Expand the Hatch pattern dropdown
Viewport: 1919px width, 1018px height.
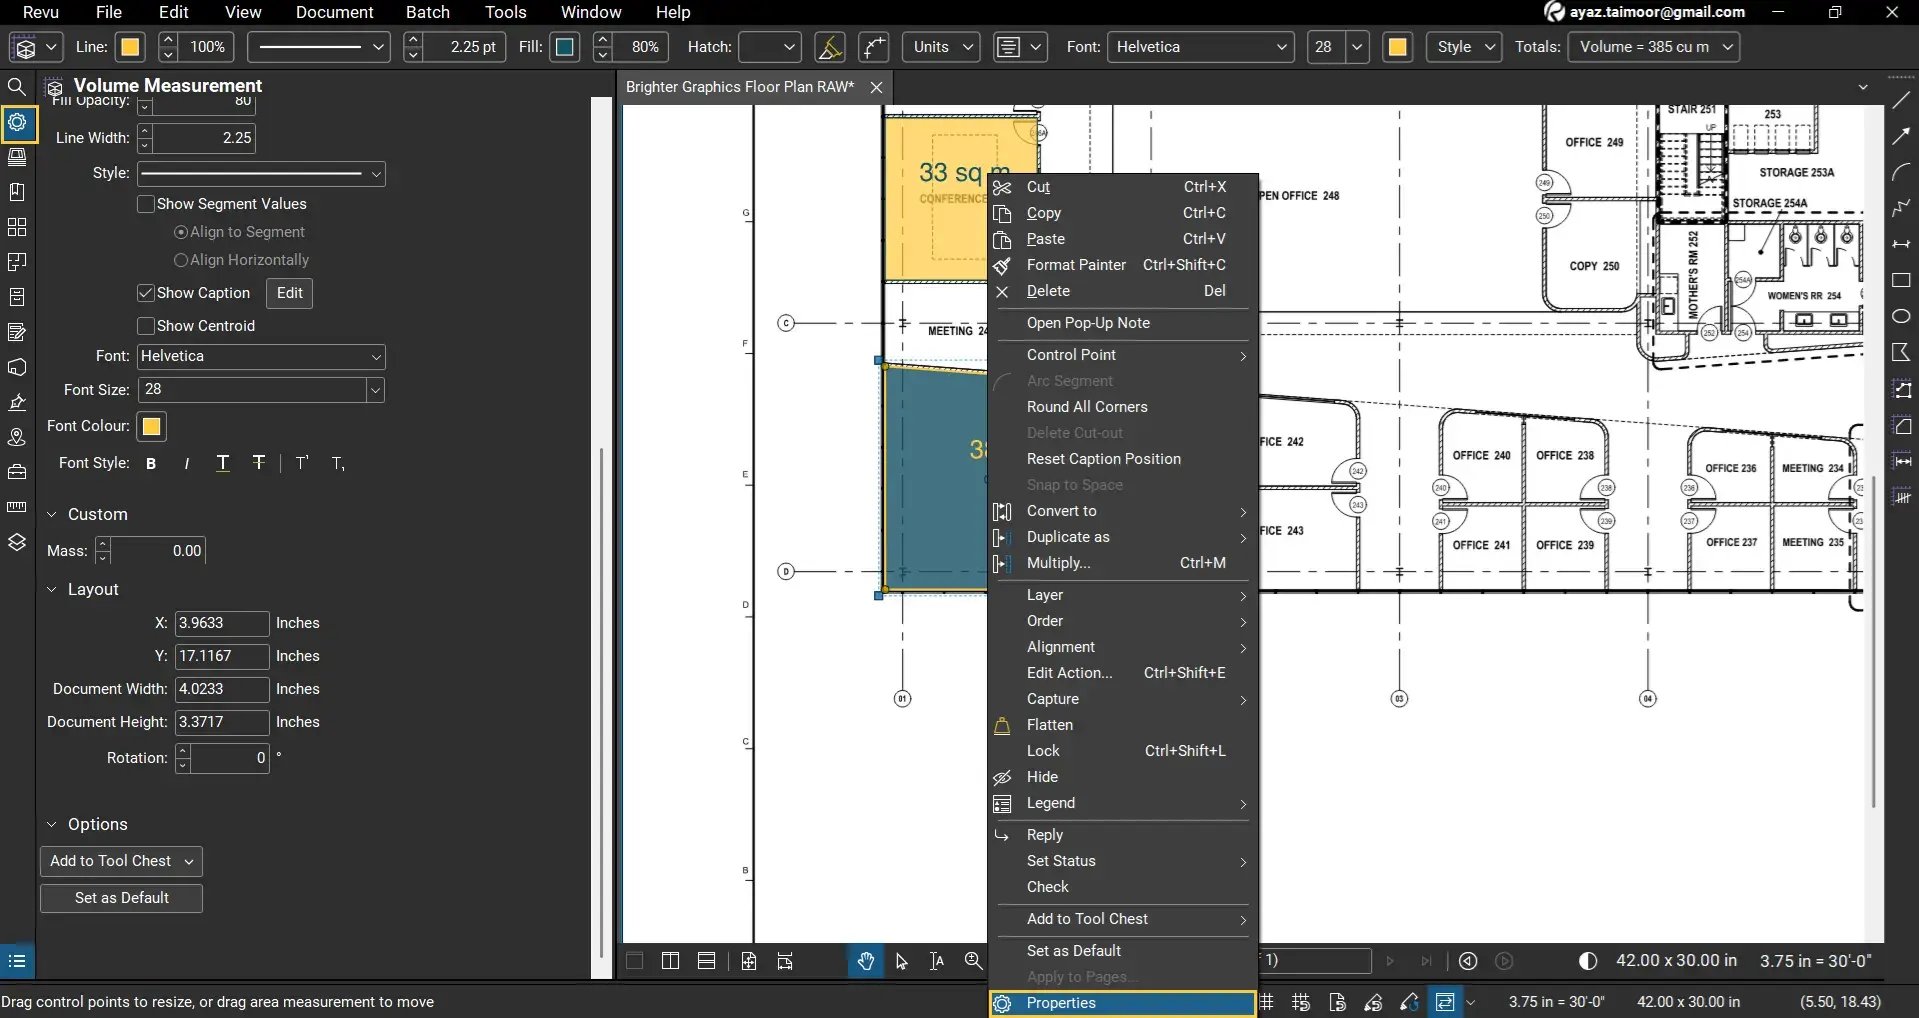788,47
